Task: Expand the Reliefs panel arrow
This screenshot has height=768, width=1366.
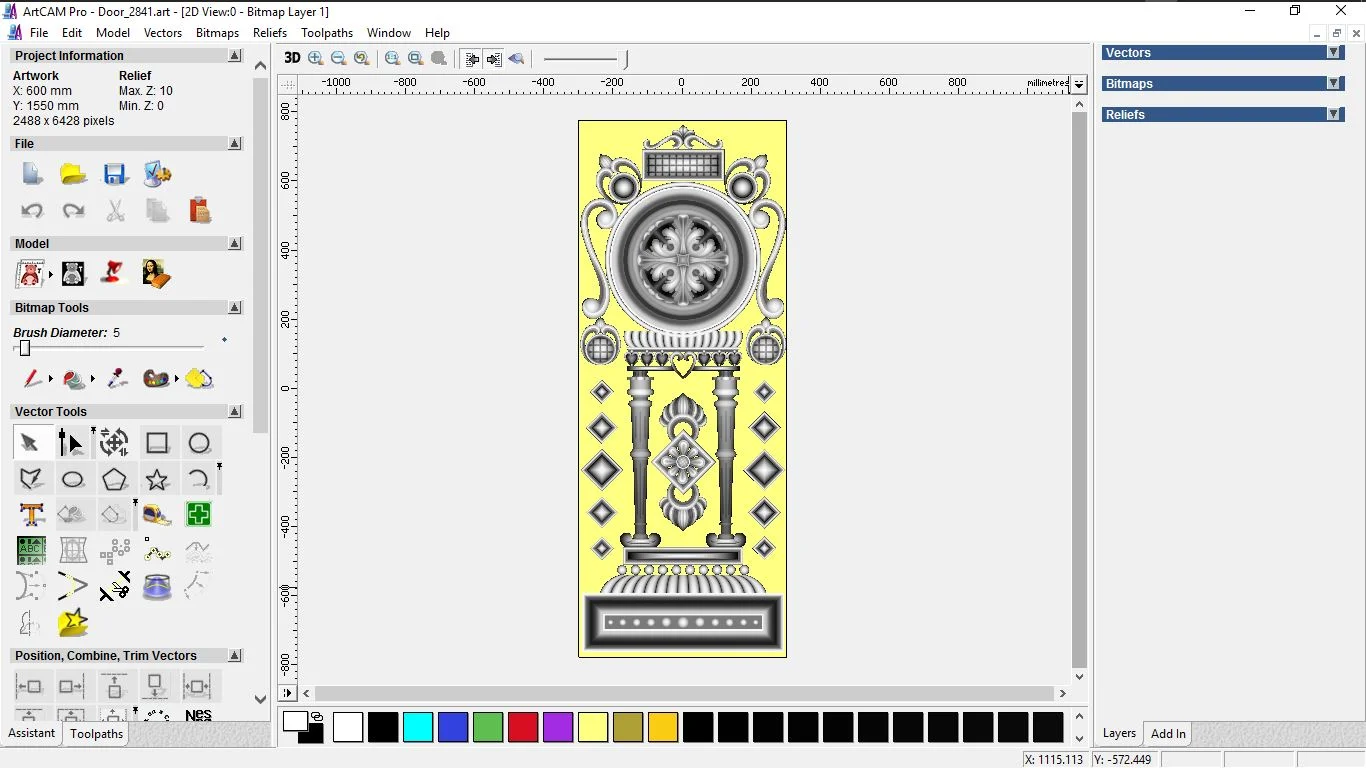Action: 1333,115
